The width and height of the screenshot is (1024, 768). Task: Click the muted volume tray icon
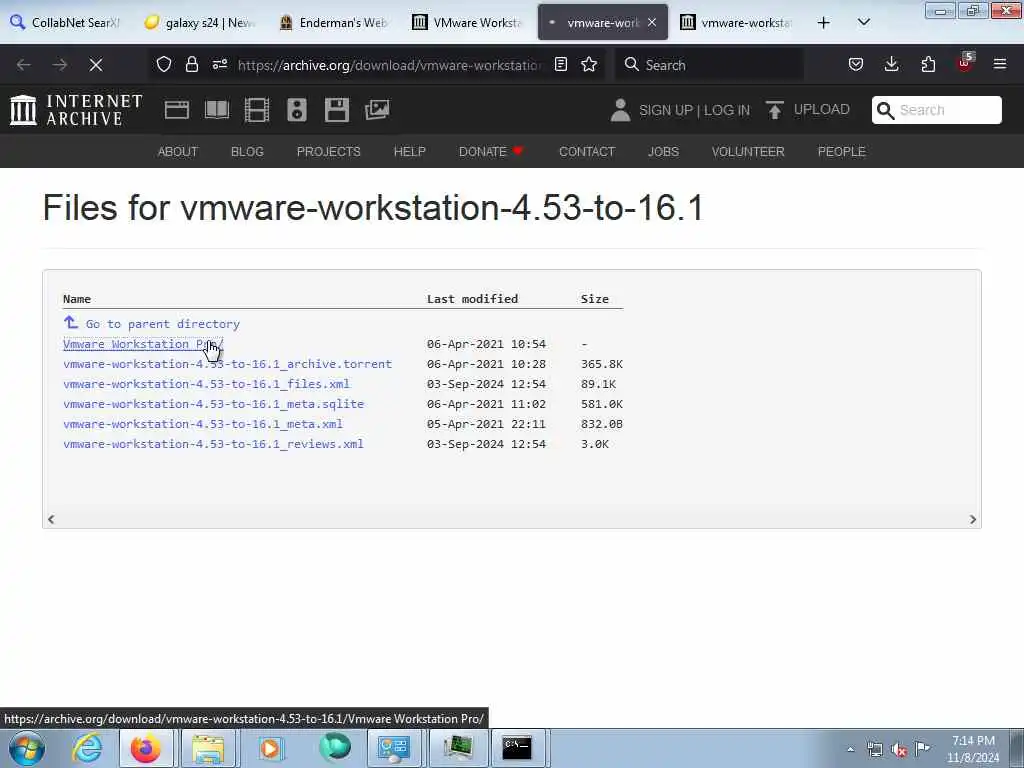[899, 750]
